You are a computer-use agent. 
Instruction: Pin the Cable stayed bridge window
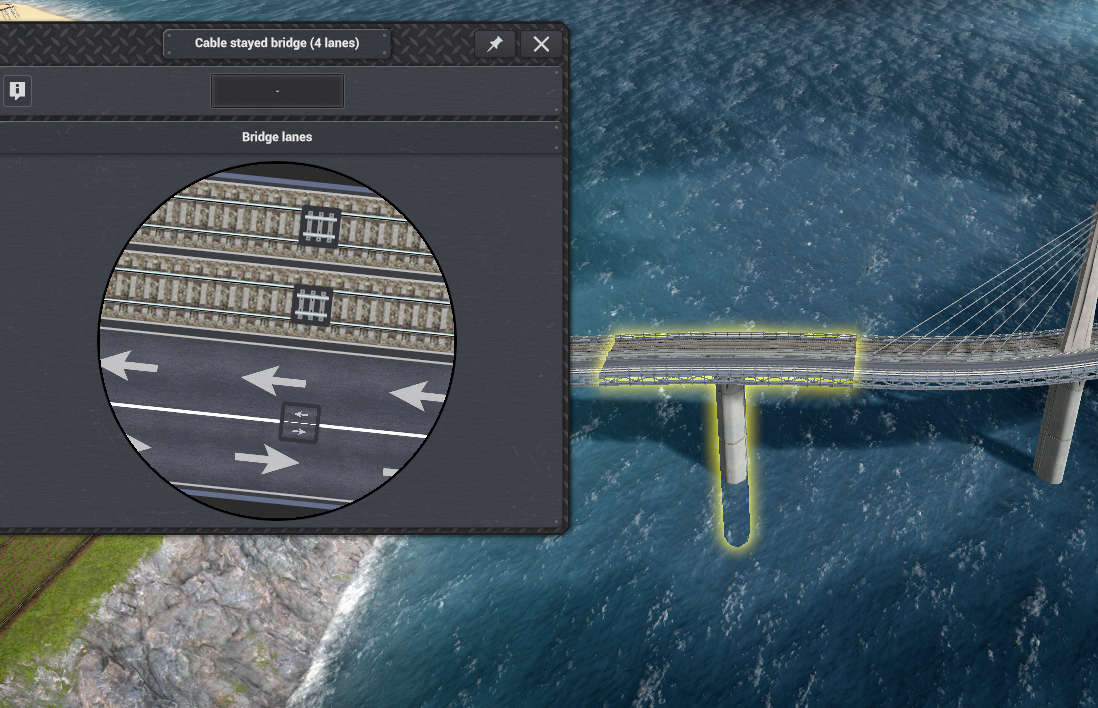click(495, 44)
